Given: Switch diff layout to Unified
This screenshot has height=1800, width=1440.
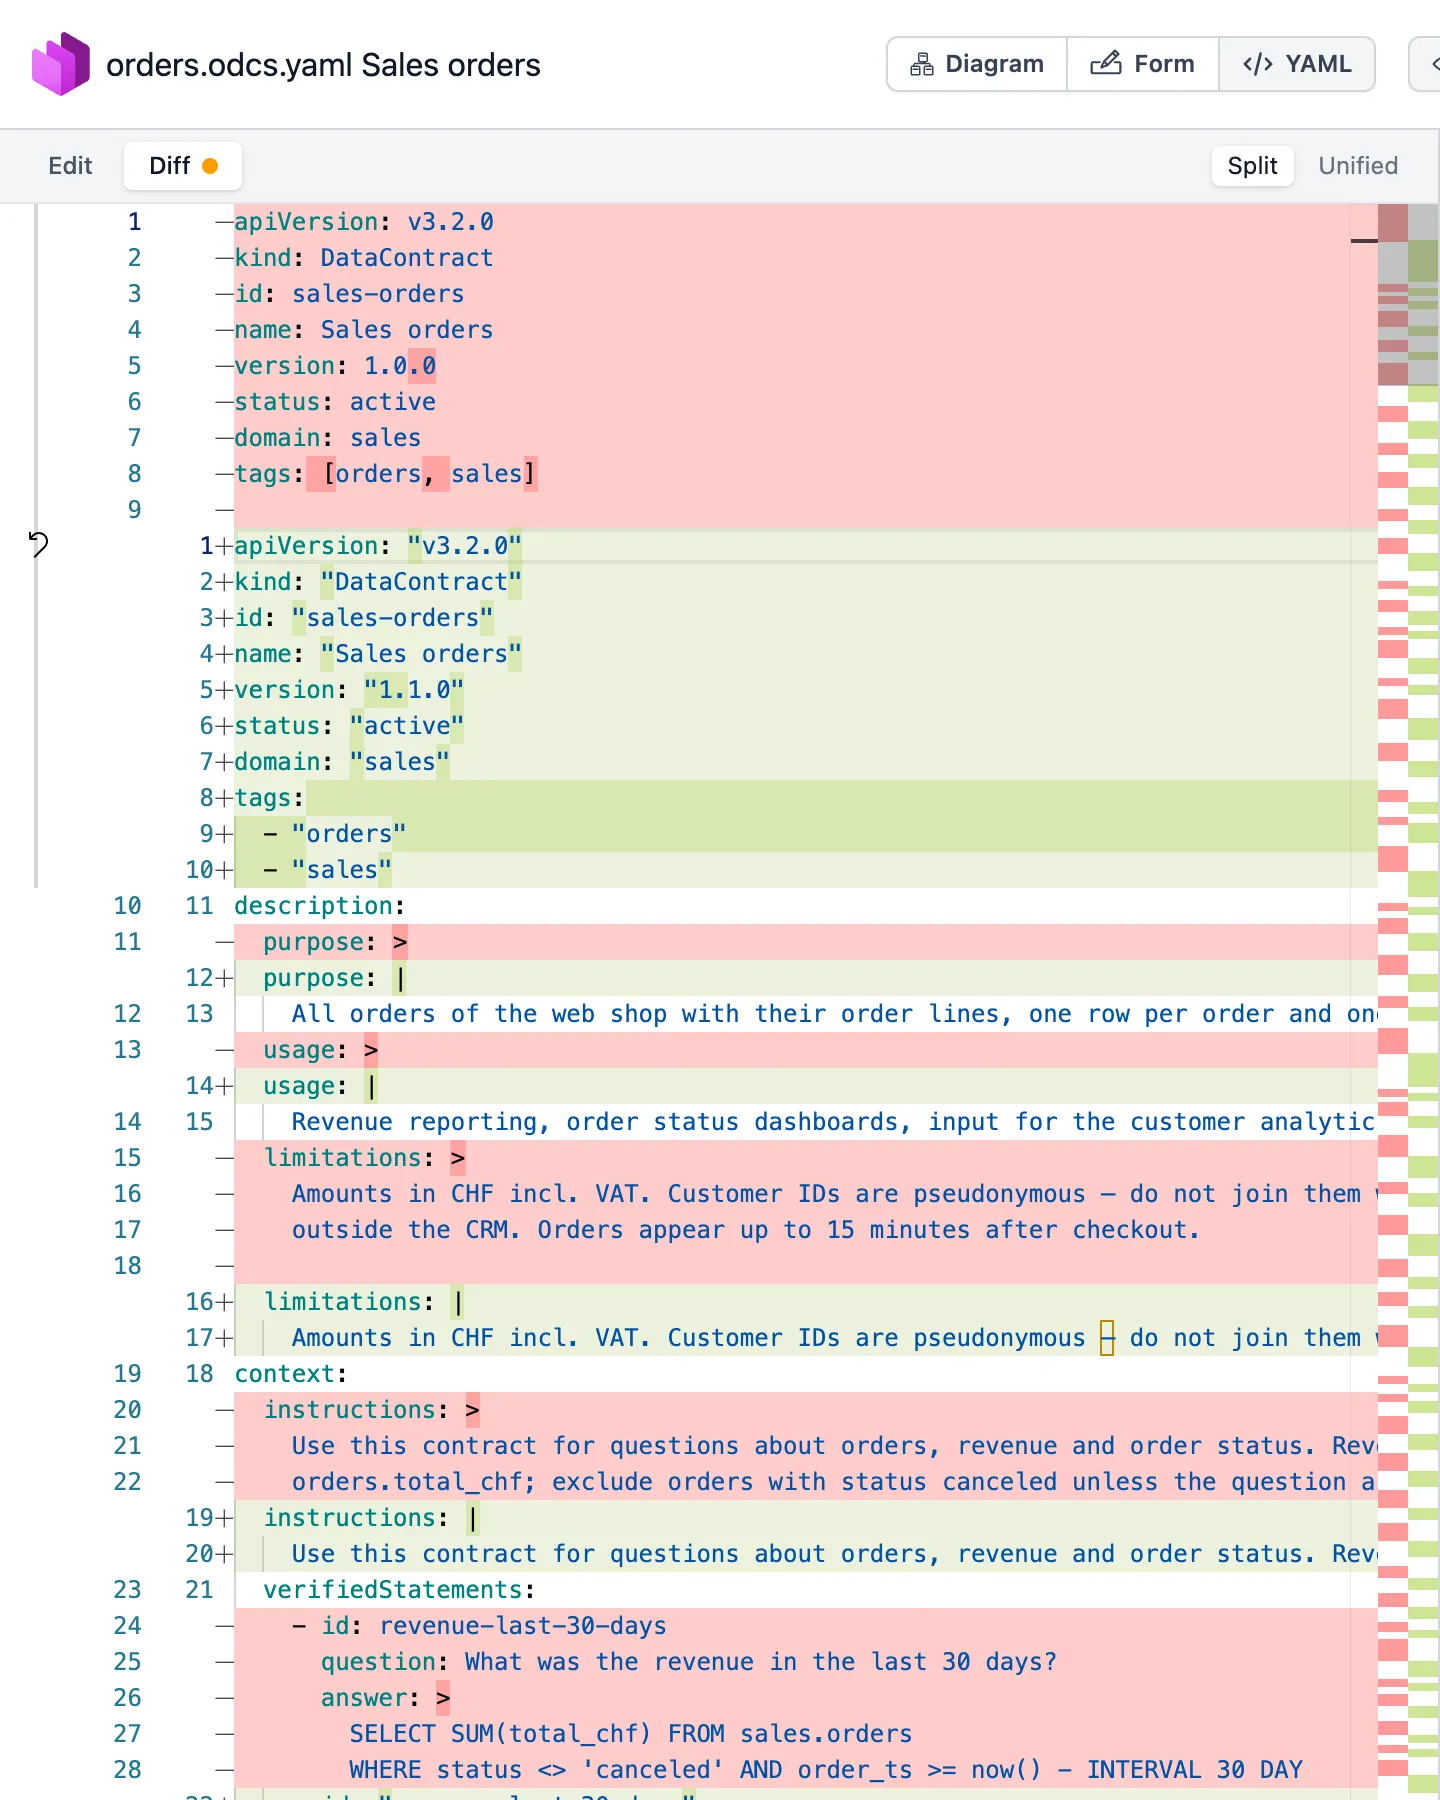Looking at the screenshot, I should [x=1358, y=166].
